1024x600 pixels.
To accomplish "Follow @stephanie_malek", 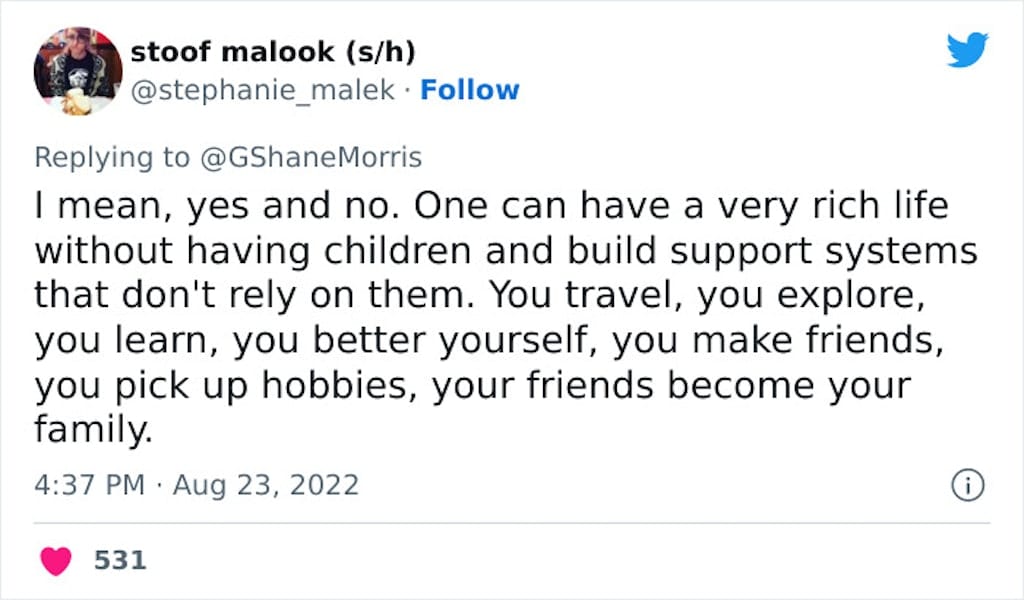I will point(470,90).
